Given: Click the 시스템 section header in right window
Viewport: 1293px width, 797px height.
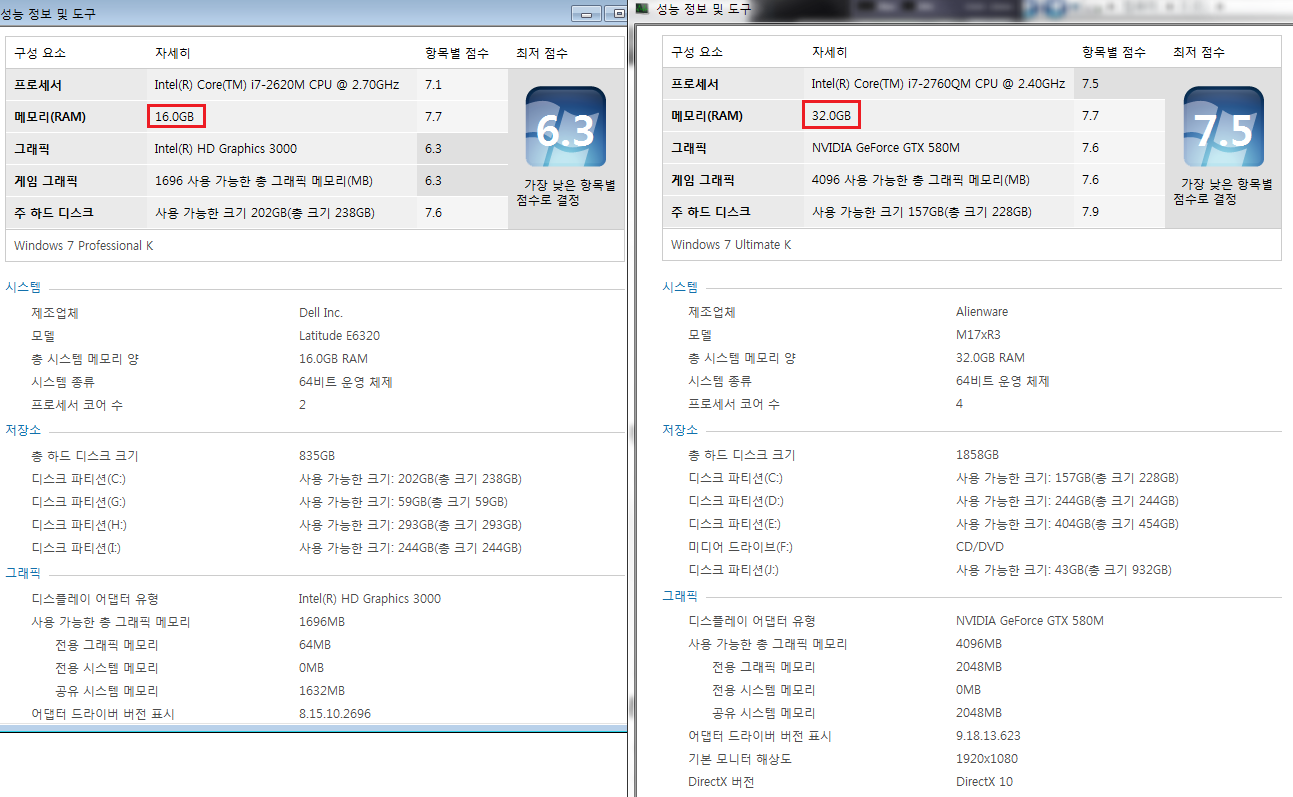Looking at the screenshot, I should click(x=680, y=287).
